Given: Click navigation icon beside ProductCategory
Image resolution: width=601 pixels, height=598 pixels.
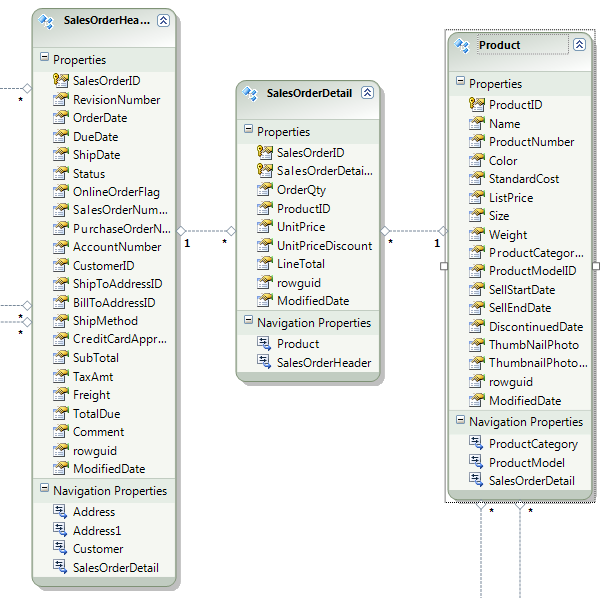Looking at the screenshot, I should coord(476,443).
